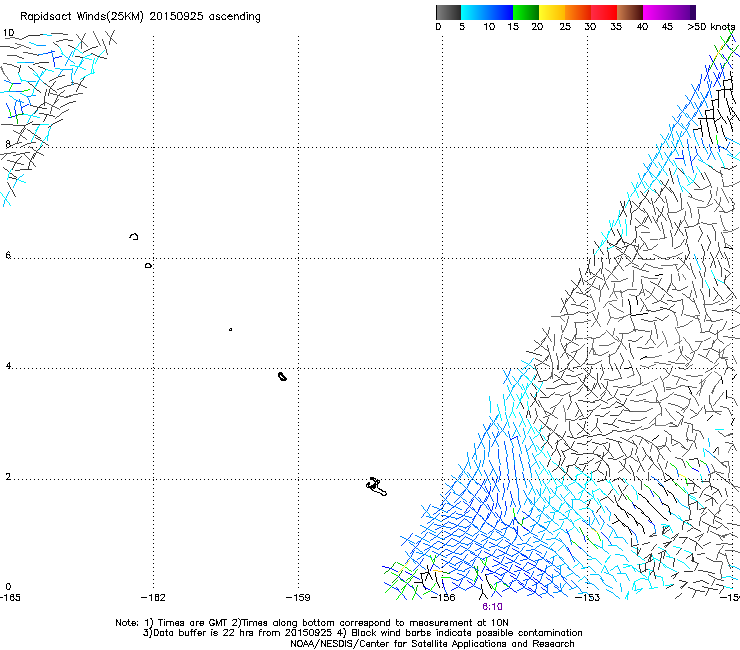
Task: Click the island outline above 6N near -162
Action: [134, 236]
